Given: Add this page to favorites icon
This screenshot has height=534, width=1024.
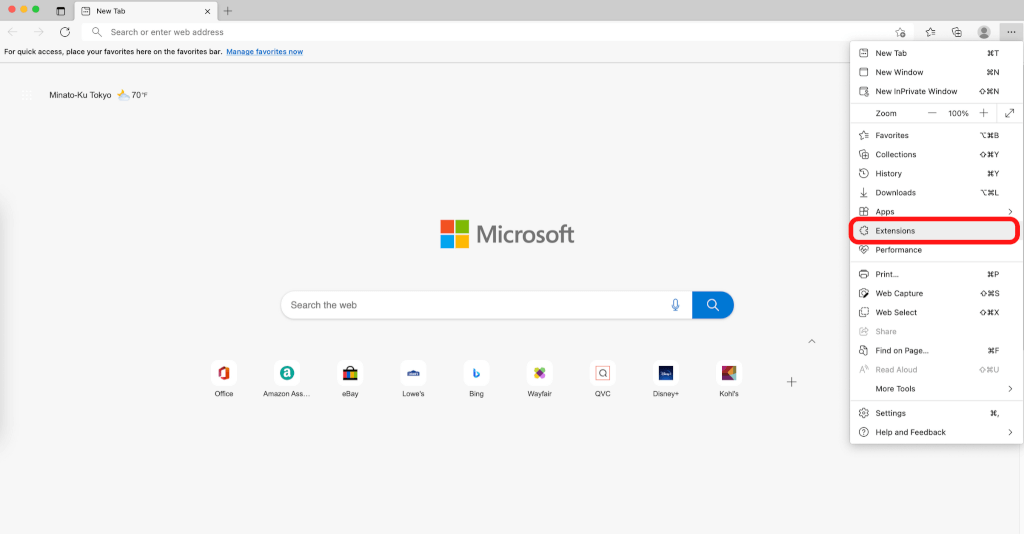Looking at the screenshot, I should tap(900, 32).
